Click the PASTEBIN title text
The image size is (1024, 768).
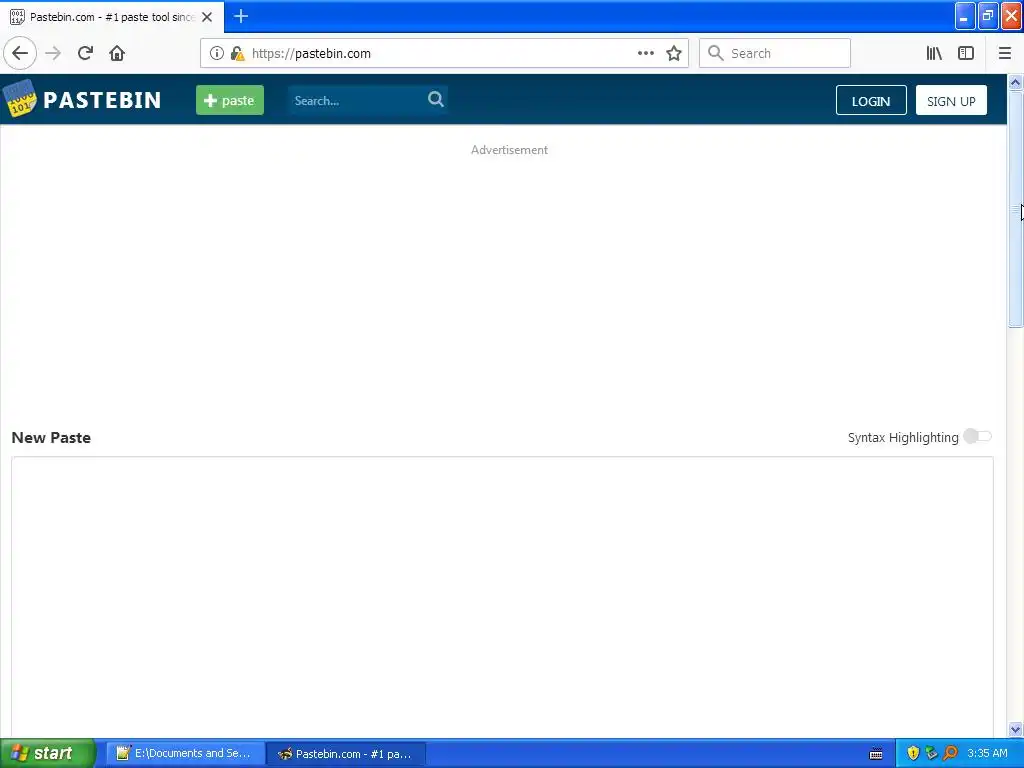pyautogui.click(x=102, y=100)
